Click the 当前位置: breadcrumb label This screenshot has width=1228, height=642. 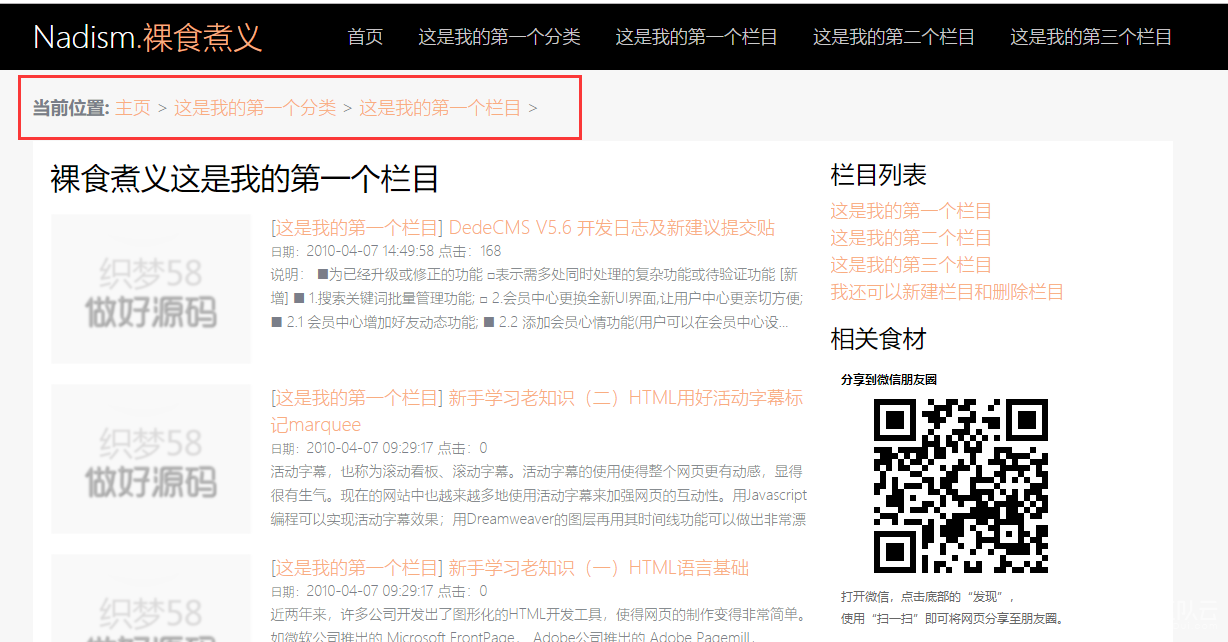coord(71,108)
